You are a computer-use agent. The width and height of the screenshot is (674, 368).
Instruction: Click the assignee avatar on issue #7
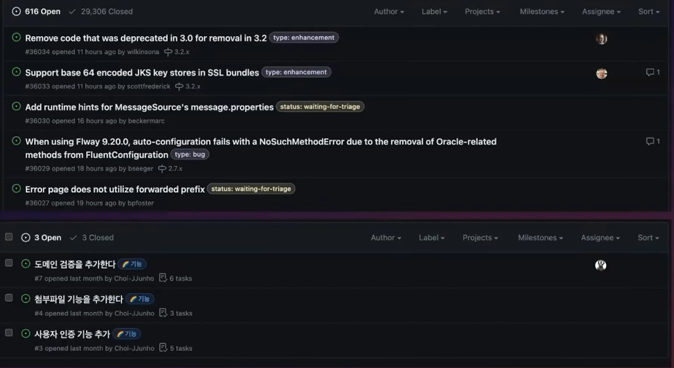[600, 265]
